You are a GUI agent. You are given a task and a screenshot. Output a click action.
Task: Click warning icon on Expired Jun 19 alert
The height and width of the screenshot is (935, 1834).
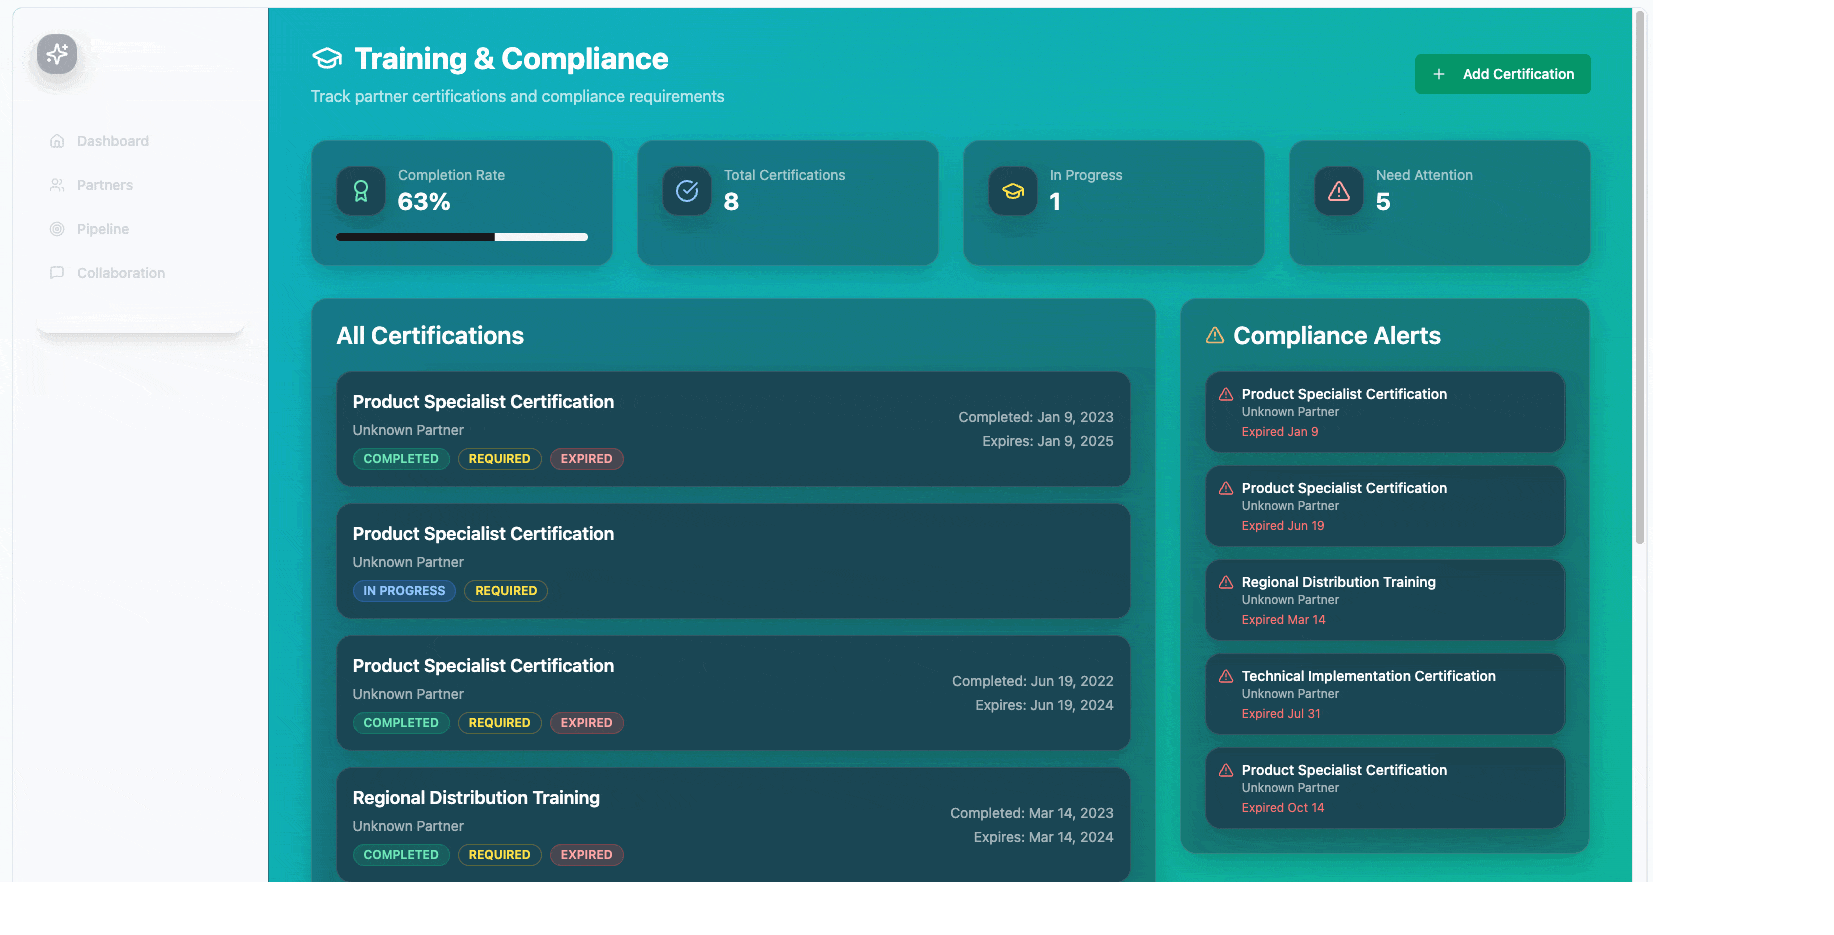click(1226, 488)
